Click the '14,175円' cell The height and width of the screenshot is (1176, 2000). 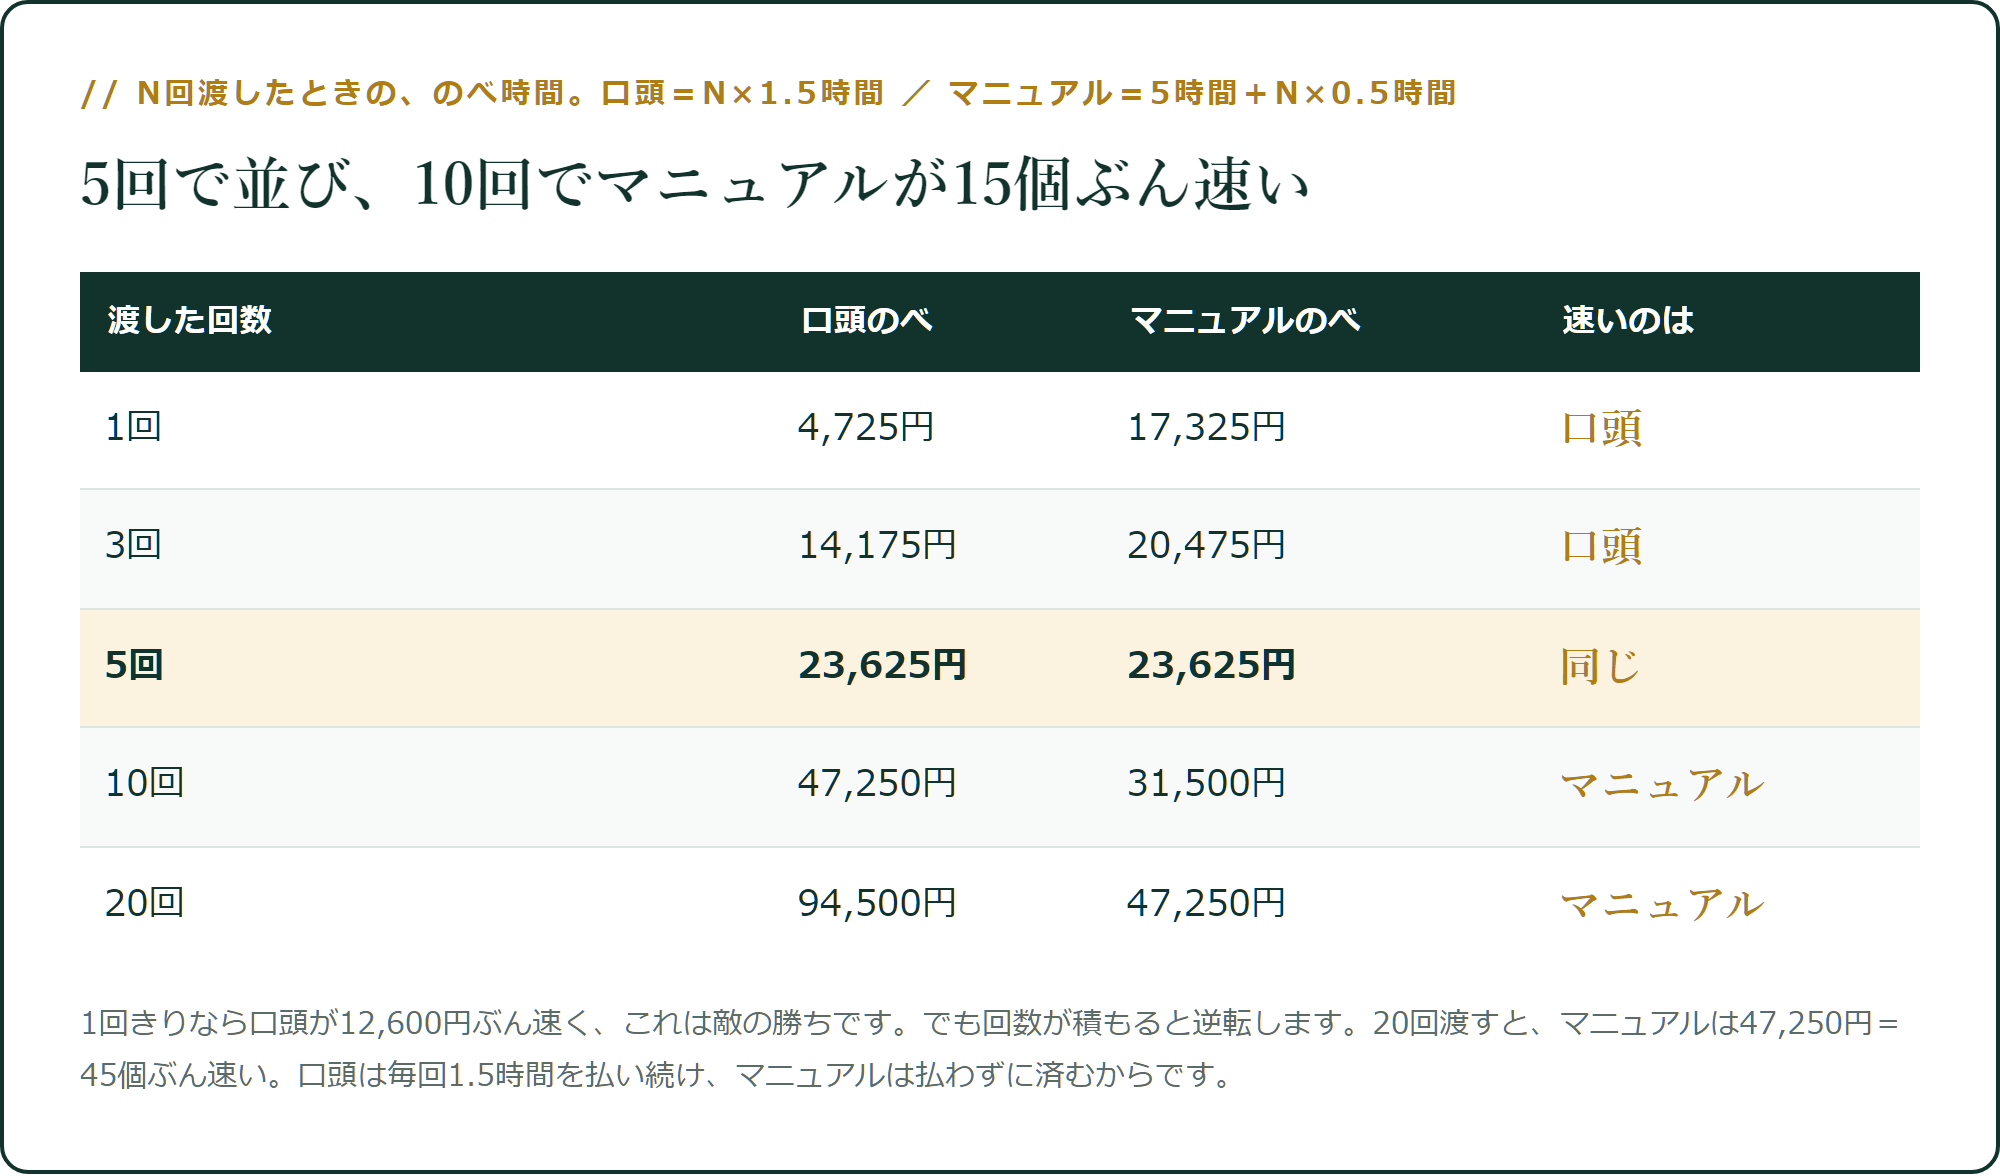coord(877,545)
